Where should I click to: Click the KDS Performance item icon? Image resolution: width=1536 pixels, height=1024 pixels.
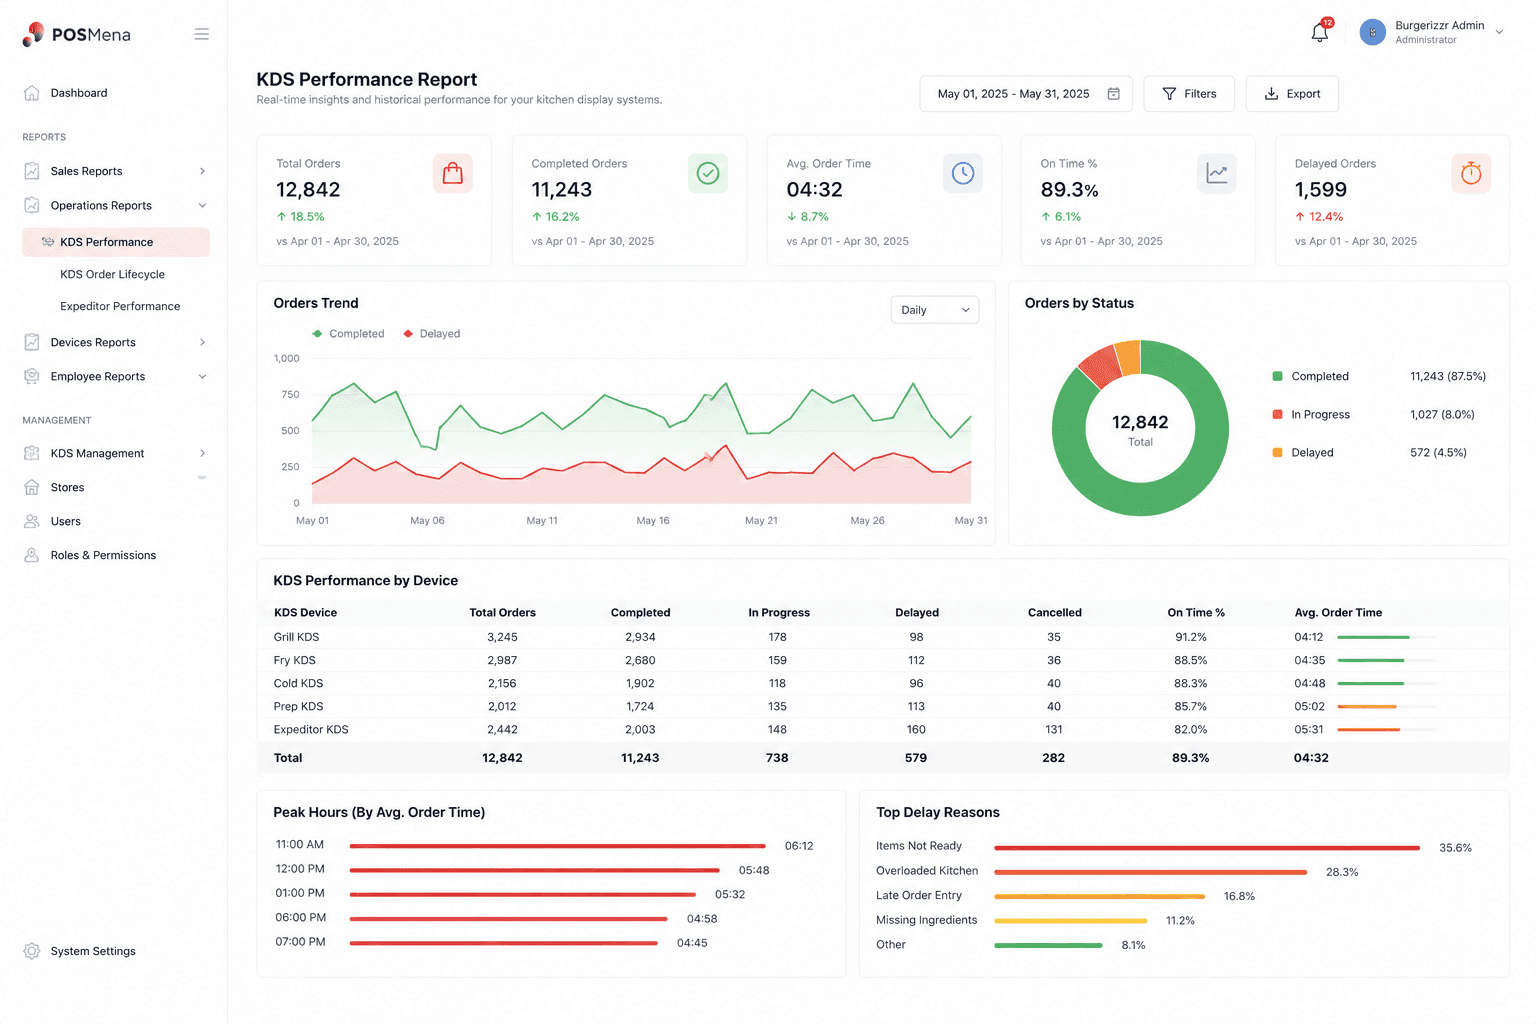click(47, 242)
